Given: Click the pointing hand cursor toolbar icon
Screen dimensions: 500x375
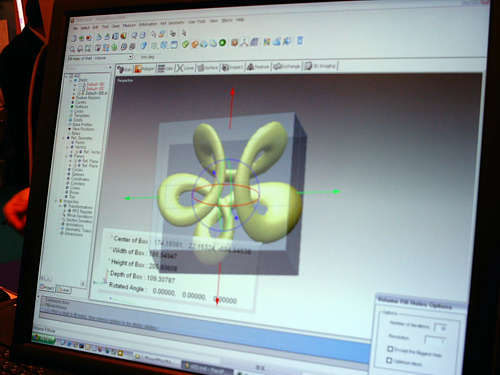Looking at the screenshot, I should click(x=184, y=33).
